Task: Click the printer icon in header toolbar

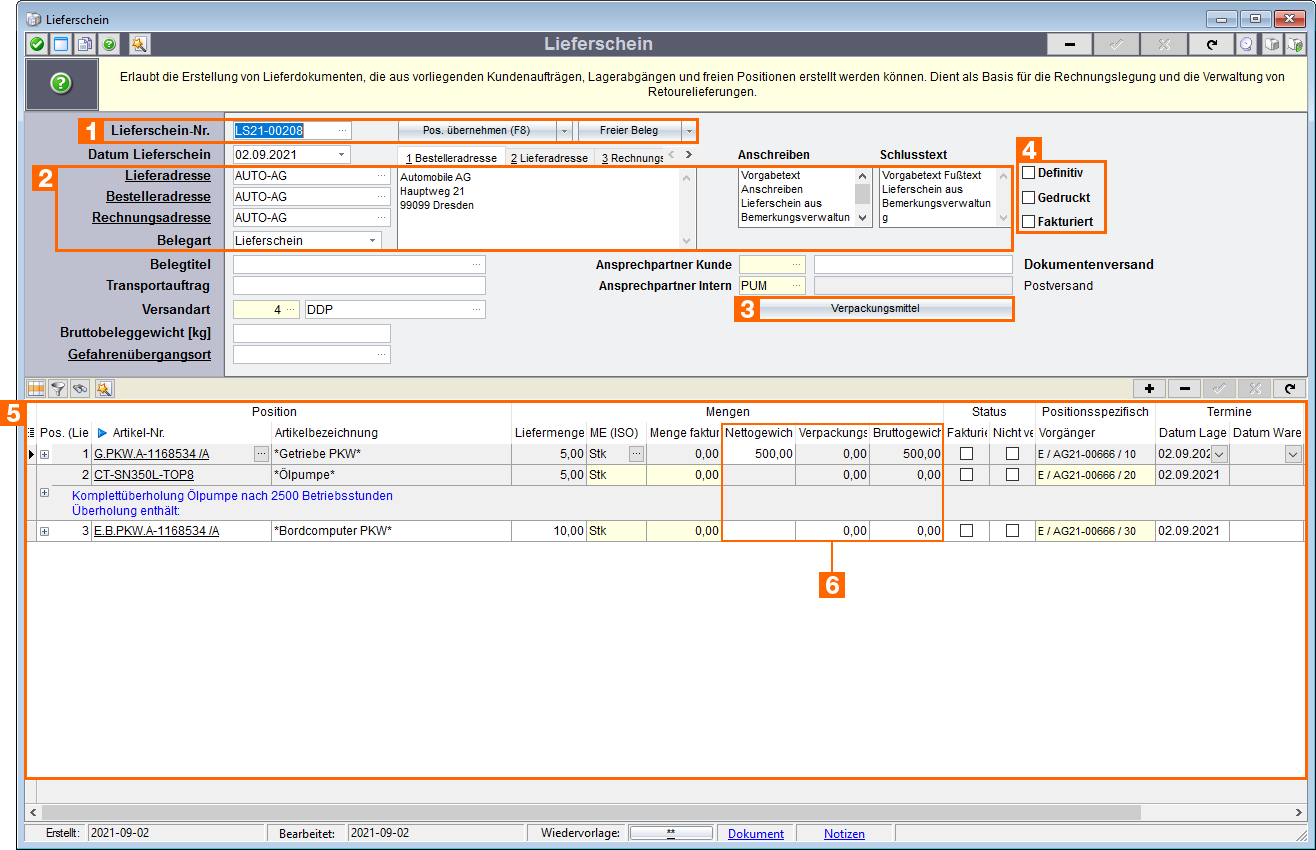Action: click(x=1271, y=44)
